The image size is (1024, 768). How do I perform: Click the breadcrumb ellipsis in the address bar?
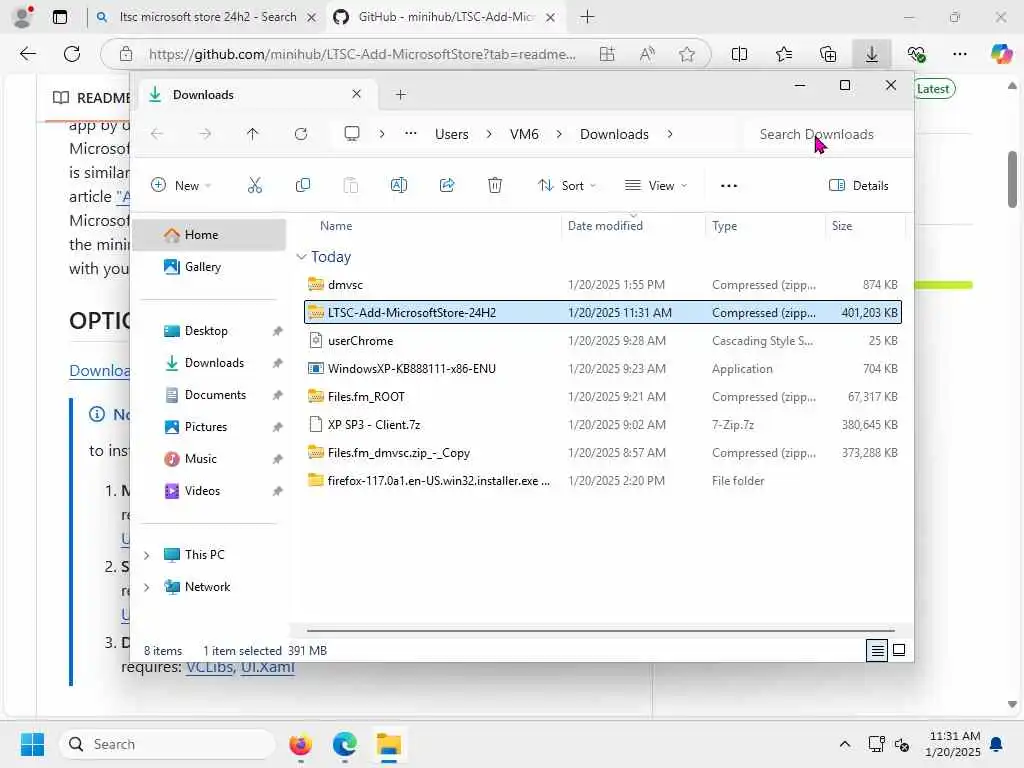pos(410,134)
